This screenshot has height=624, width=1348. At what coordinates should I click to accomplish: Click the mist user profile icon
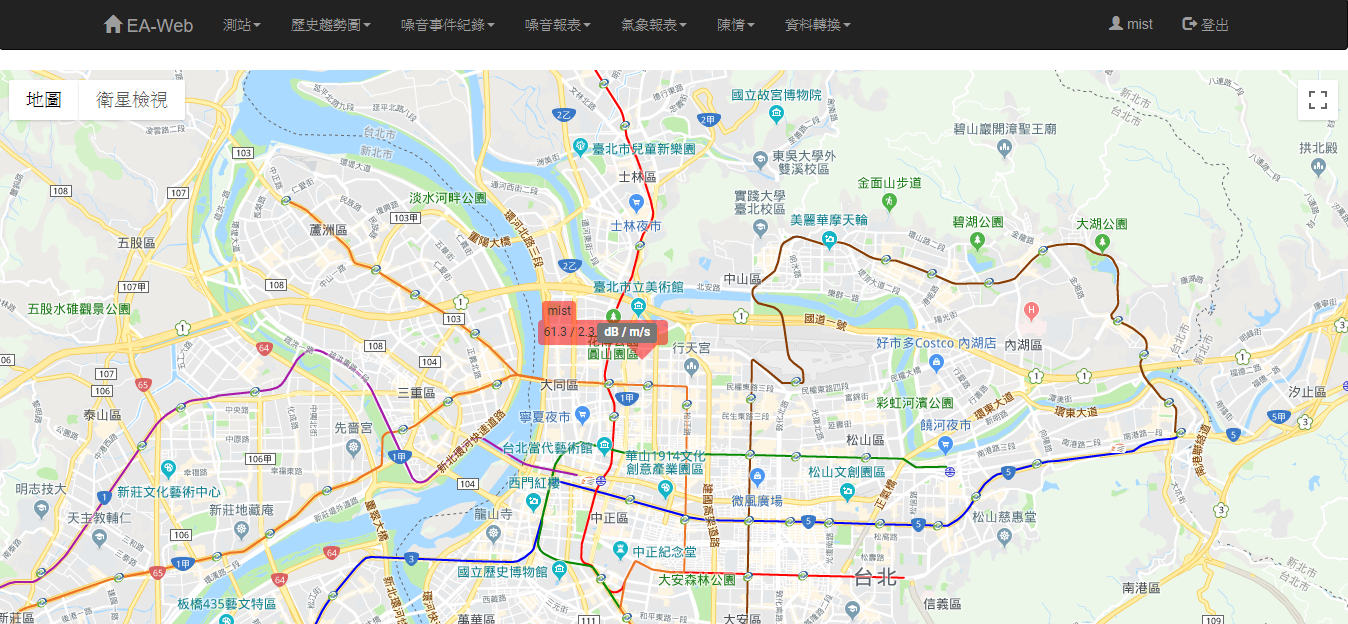pyautogui.click(x=1115, y=24)
